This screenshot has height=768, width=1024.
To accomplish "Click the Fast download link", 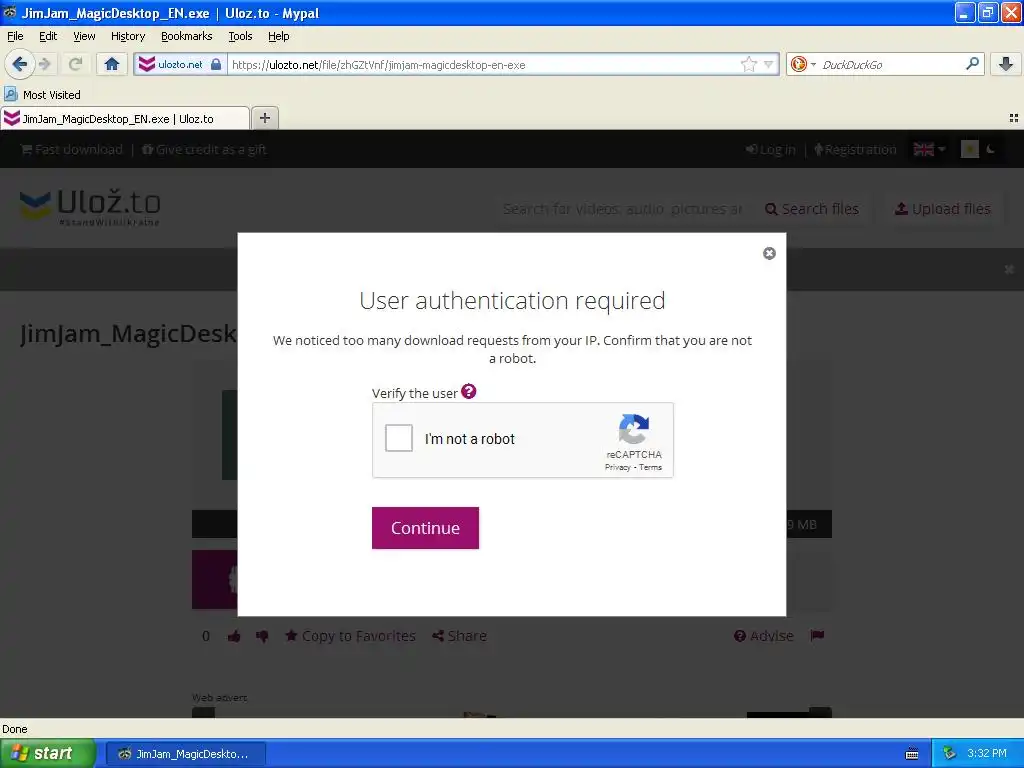I will pos(72,150).
